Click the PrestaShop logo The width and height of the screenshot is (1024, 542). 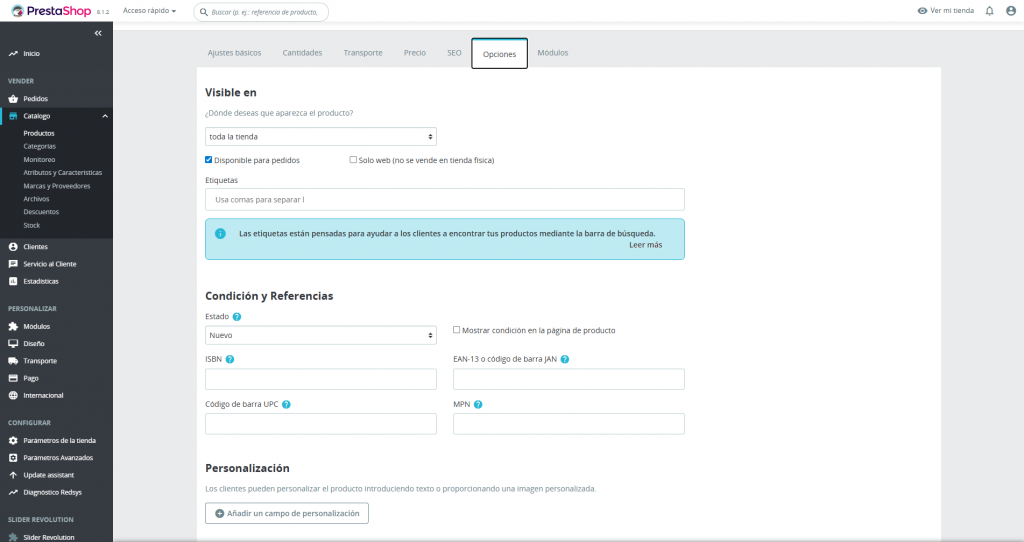click(x=51, y=10)
